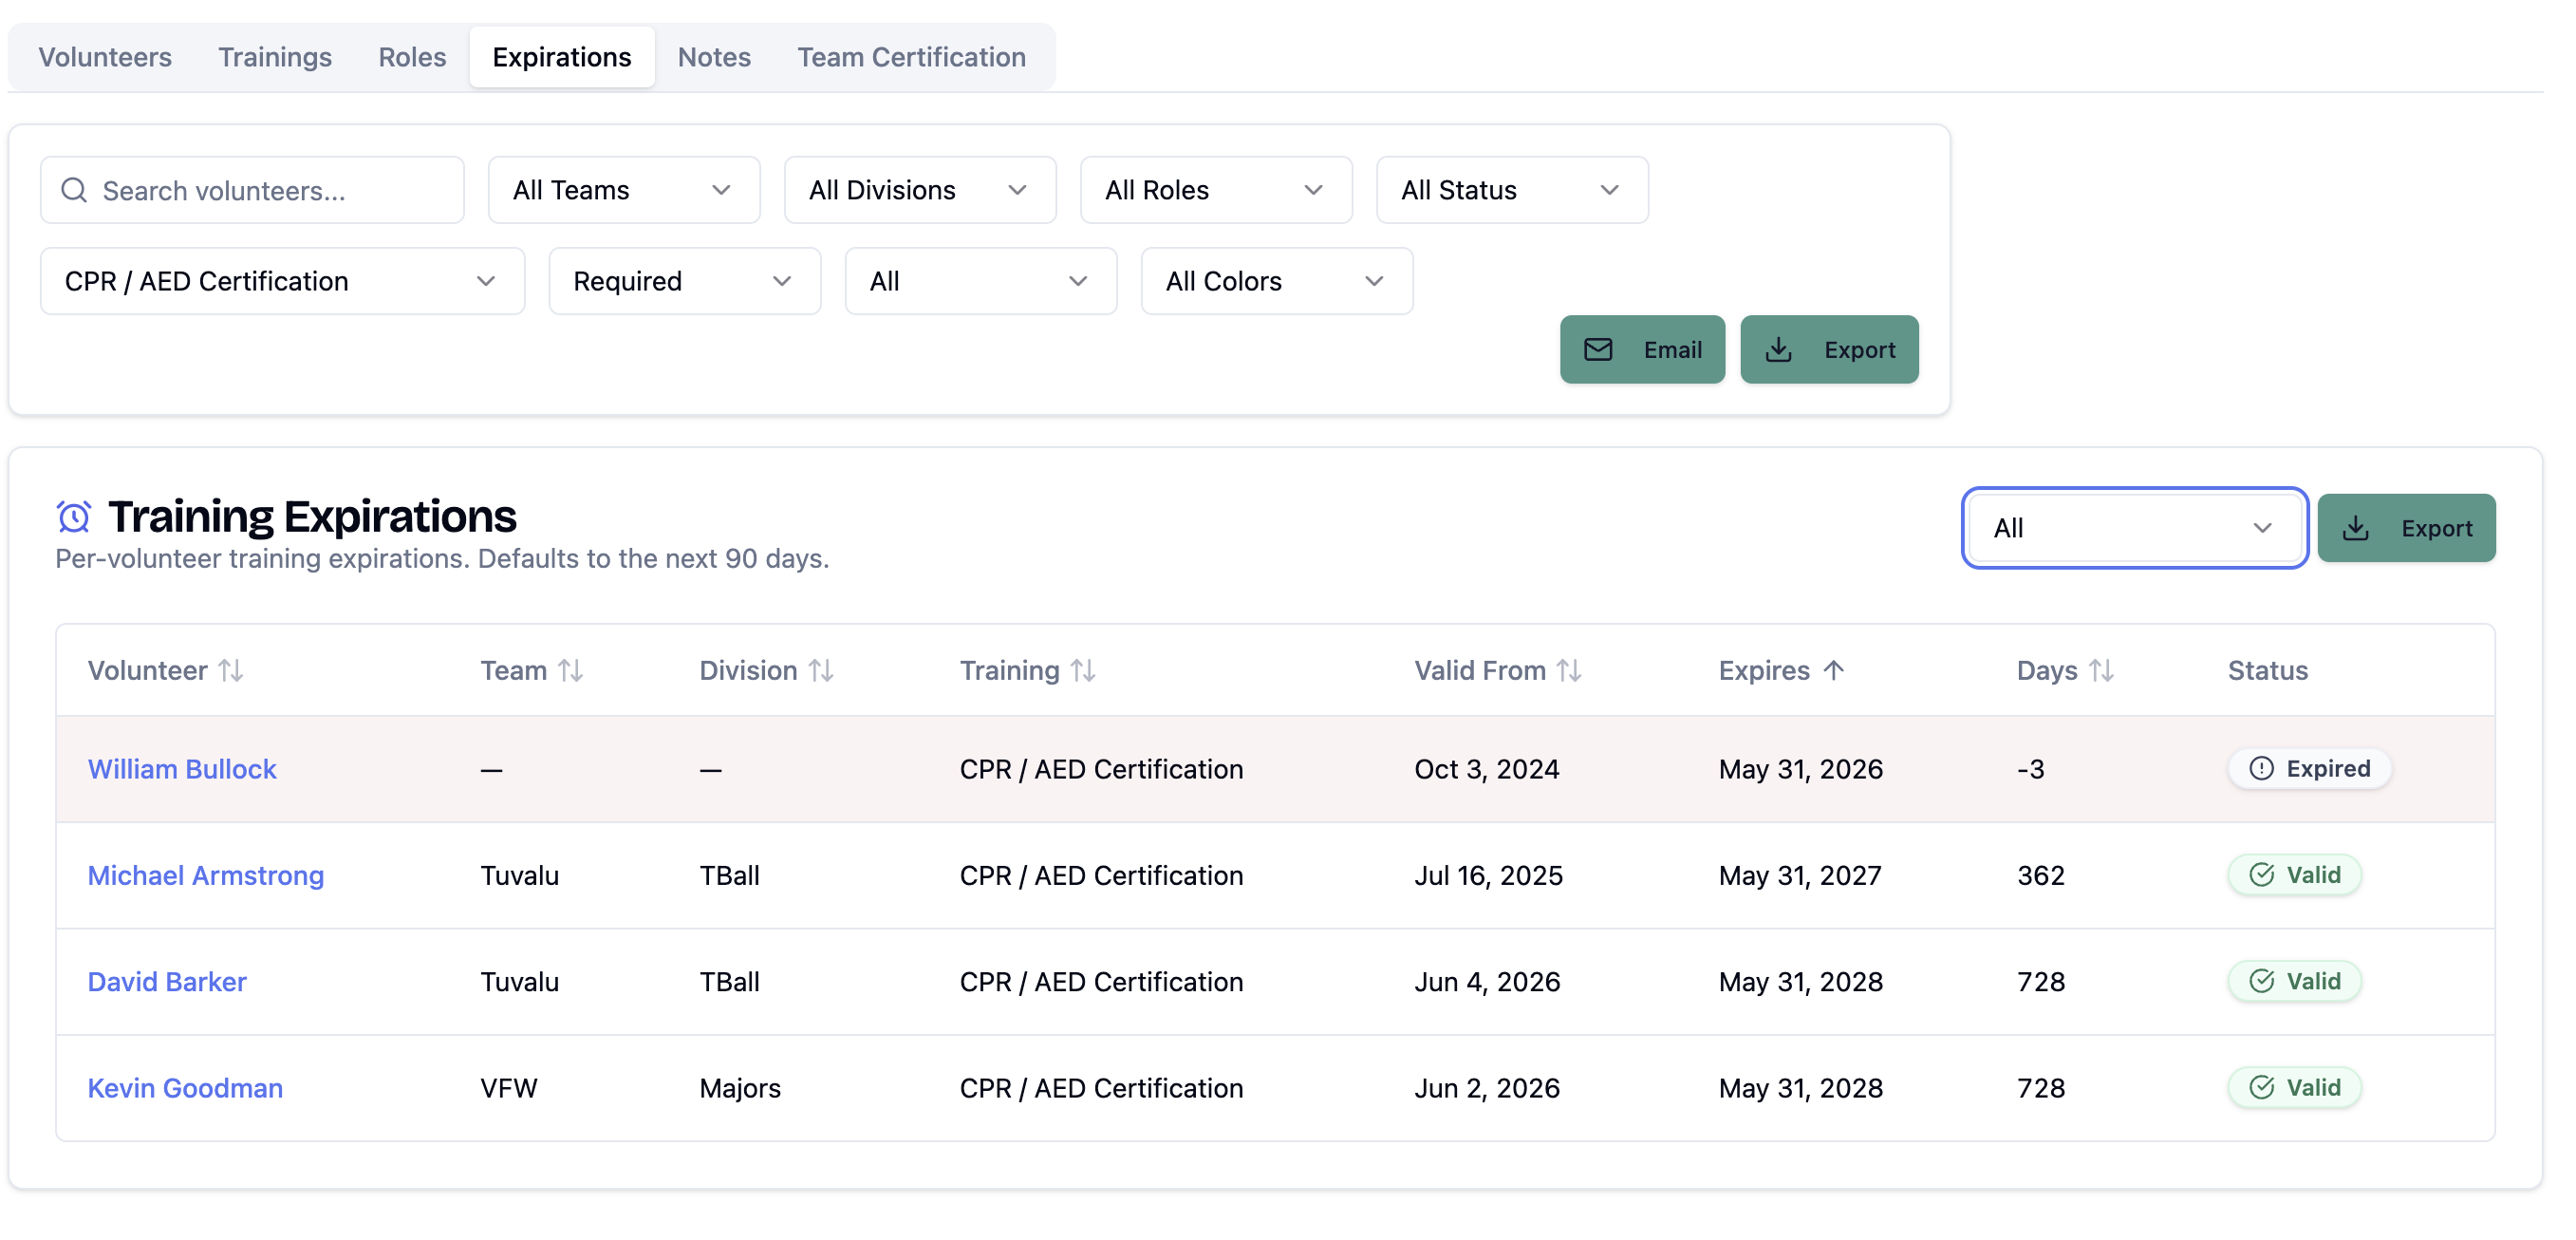Sort by the Days column arrows
The height and width of the screenshot is (1240, 2576).
point(2101,670)
